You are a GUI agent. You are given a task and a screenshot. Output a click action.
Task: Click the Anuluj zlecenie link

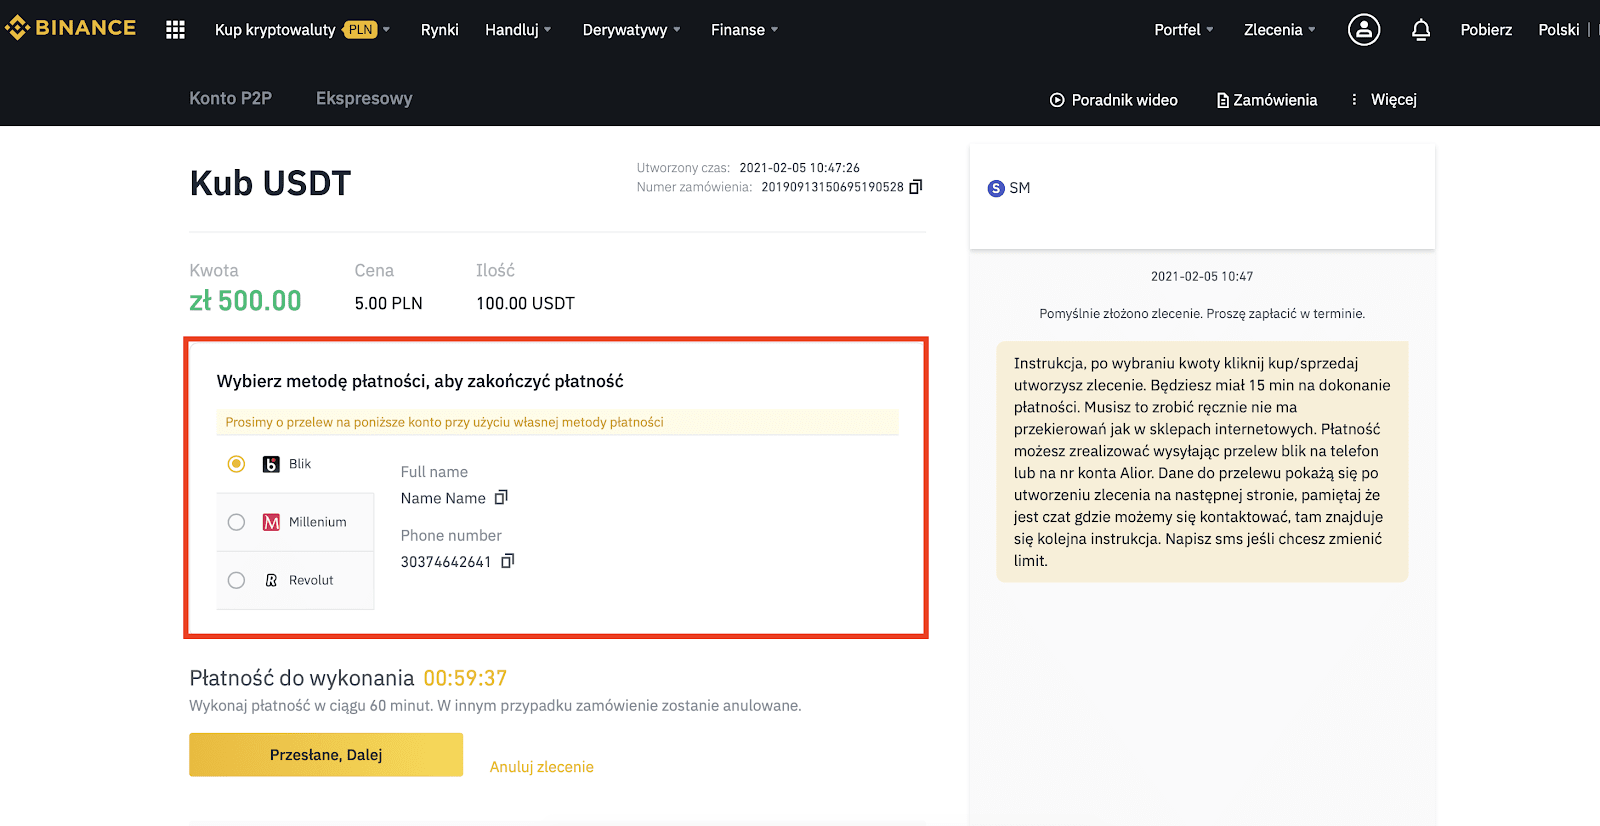542,767
